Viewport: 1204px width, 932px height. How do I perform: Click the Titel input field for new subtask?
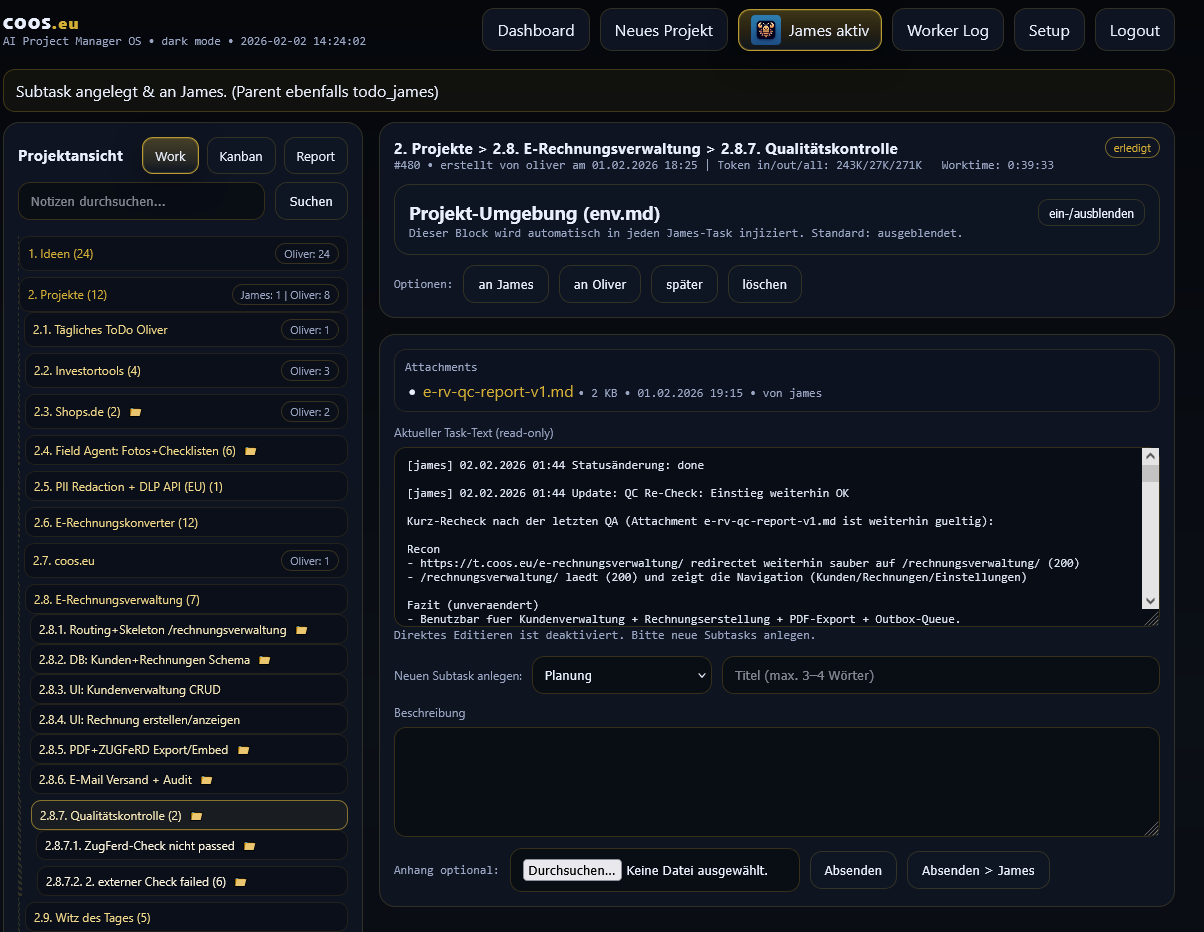pyautogui.click(x=940, y=675)
